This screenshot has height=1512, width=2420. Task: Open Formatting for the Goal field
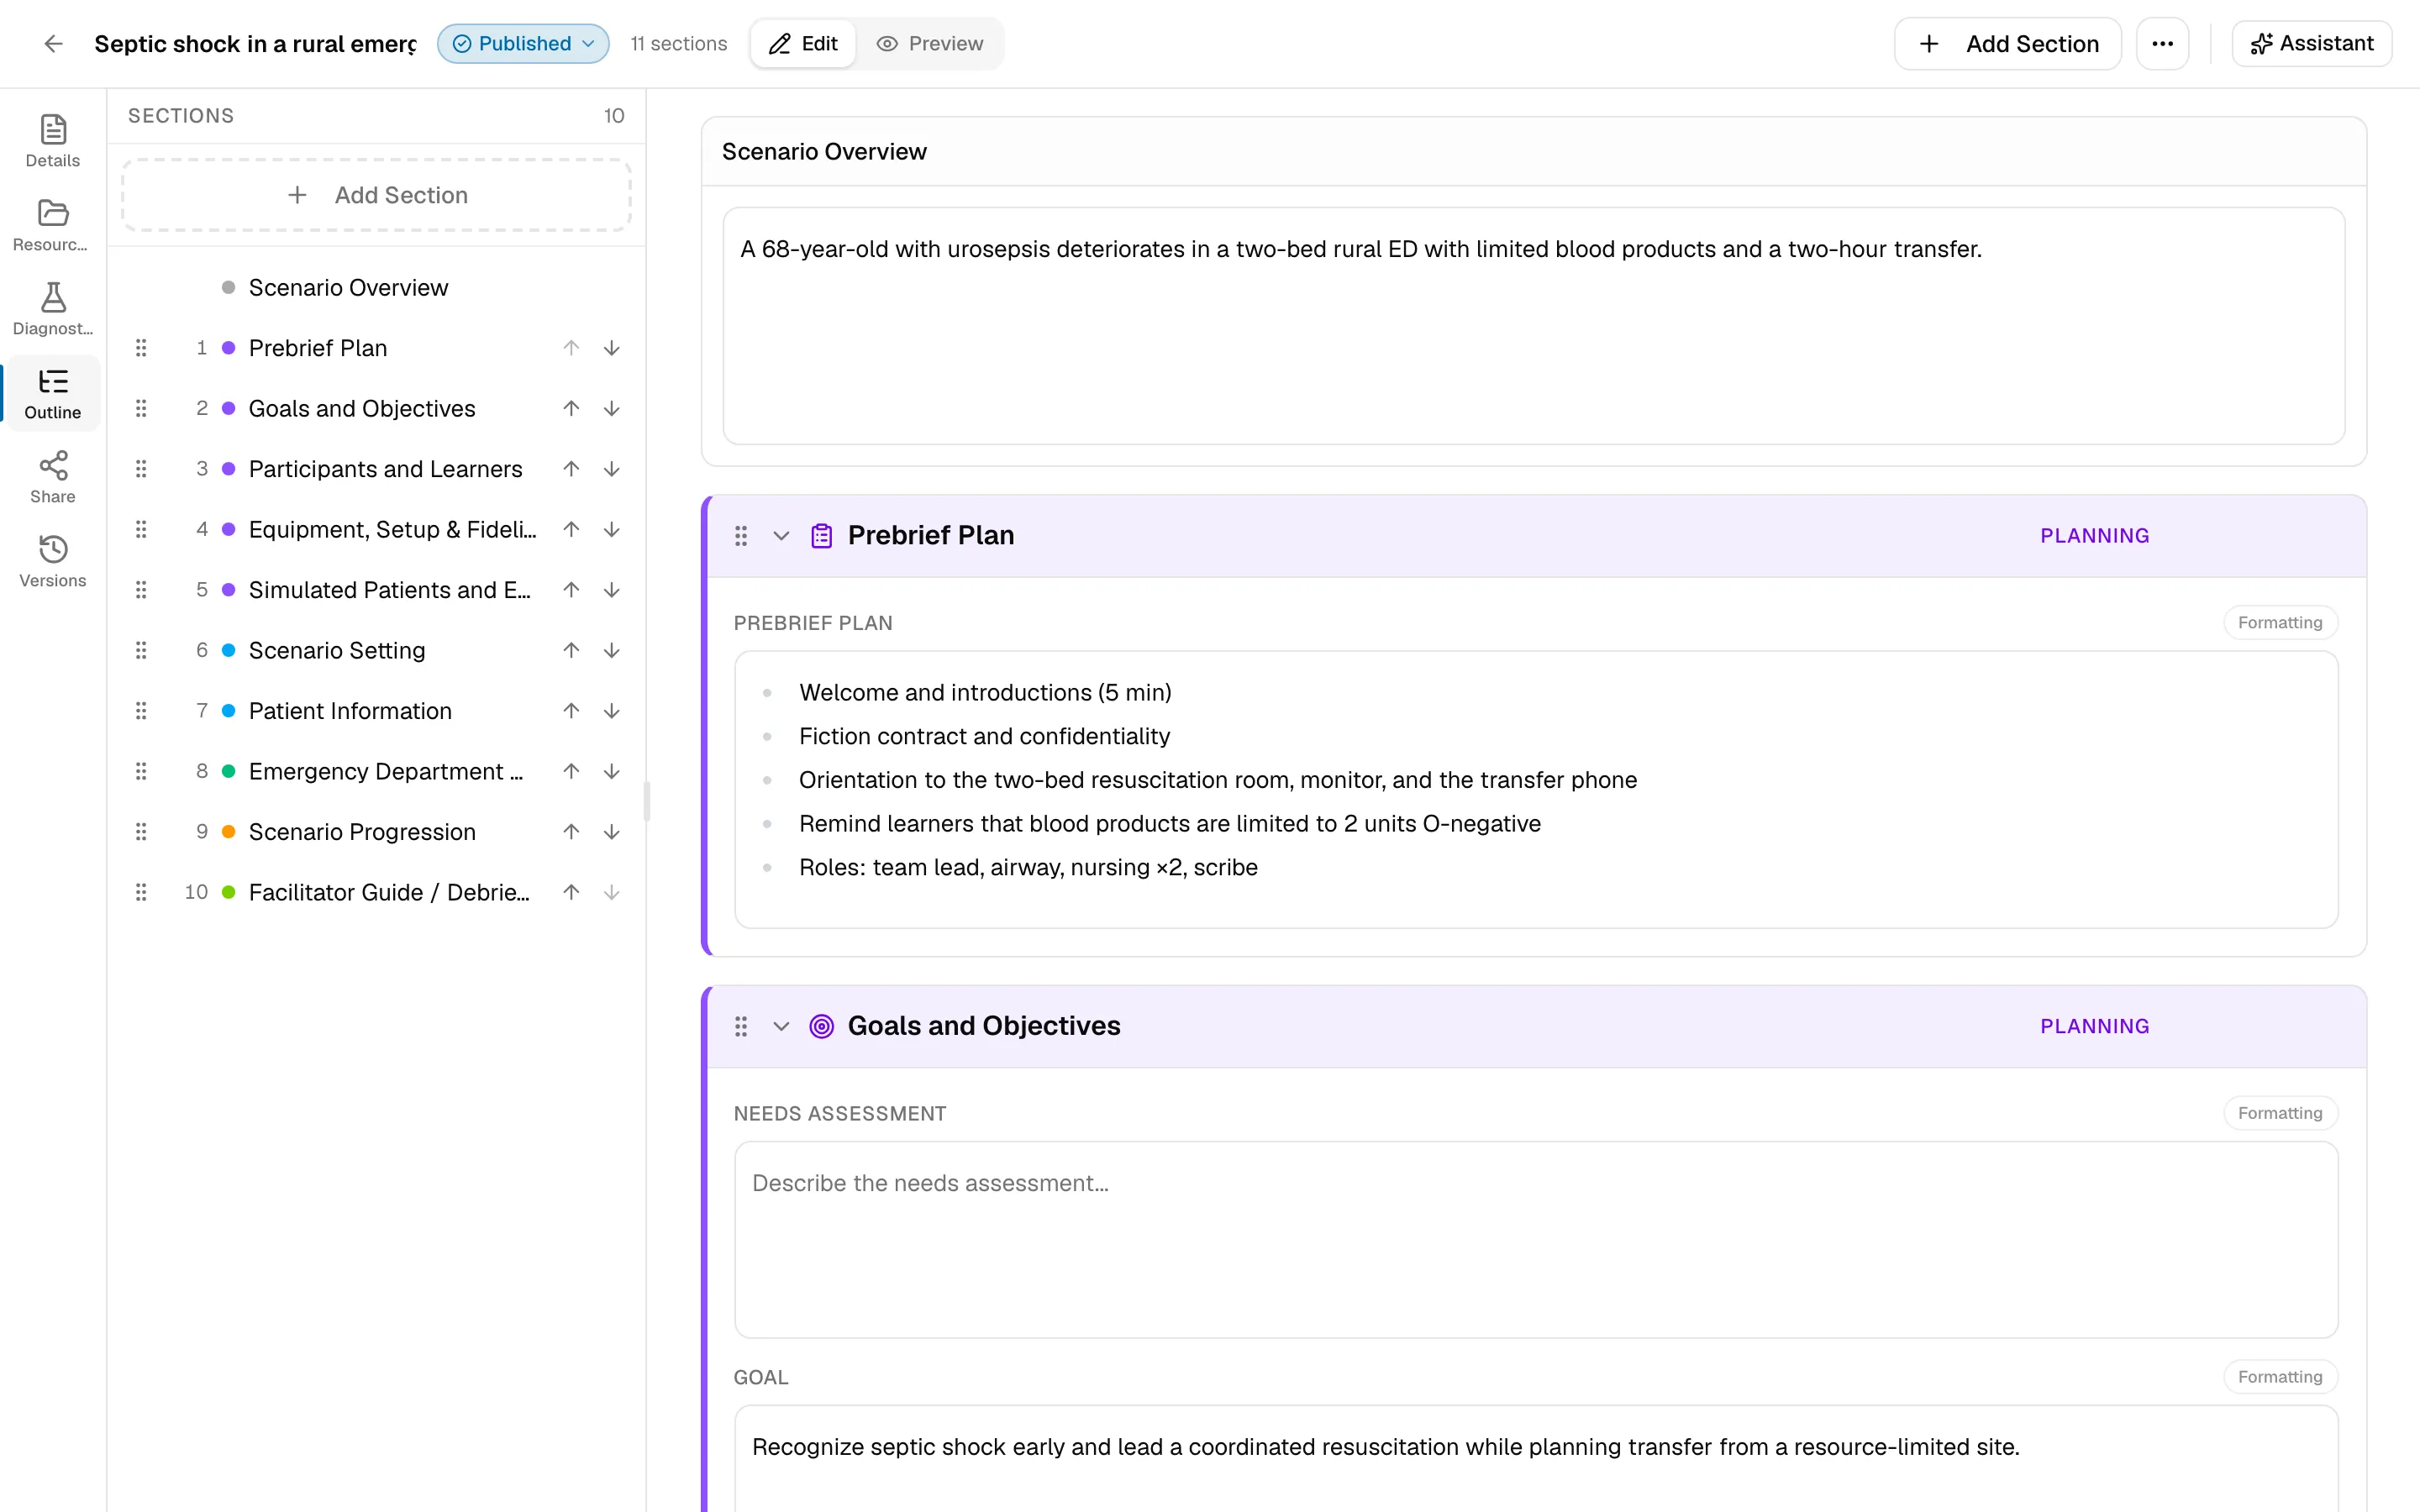point(2280,1377)
